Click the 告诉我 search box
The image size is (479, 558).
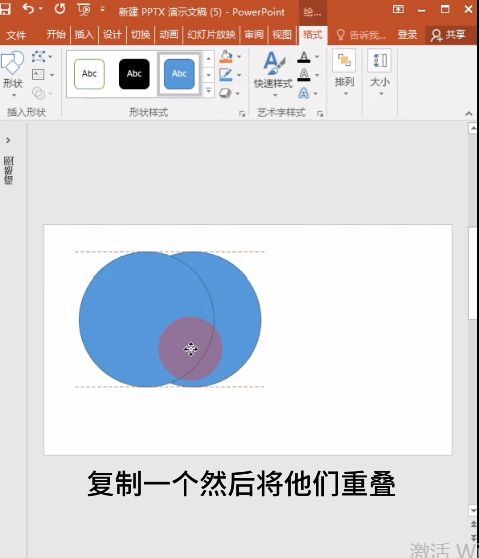[361, 35]
